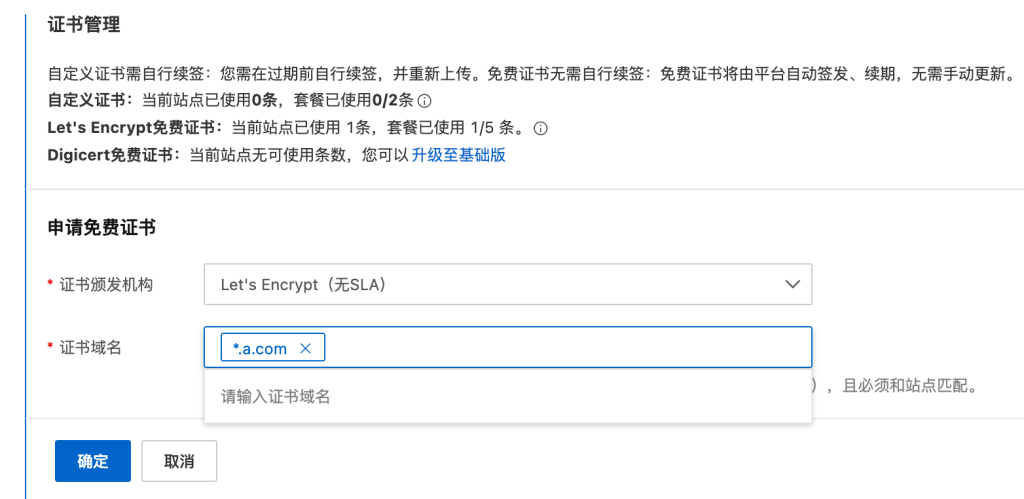Viewport: 1024px width, 499px height.
Task: Click the *.a.com tag text
Action: pos(260,348)
